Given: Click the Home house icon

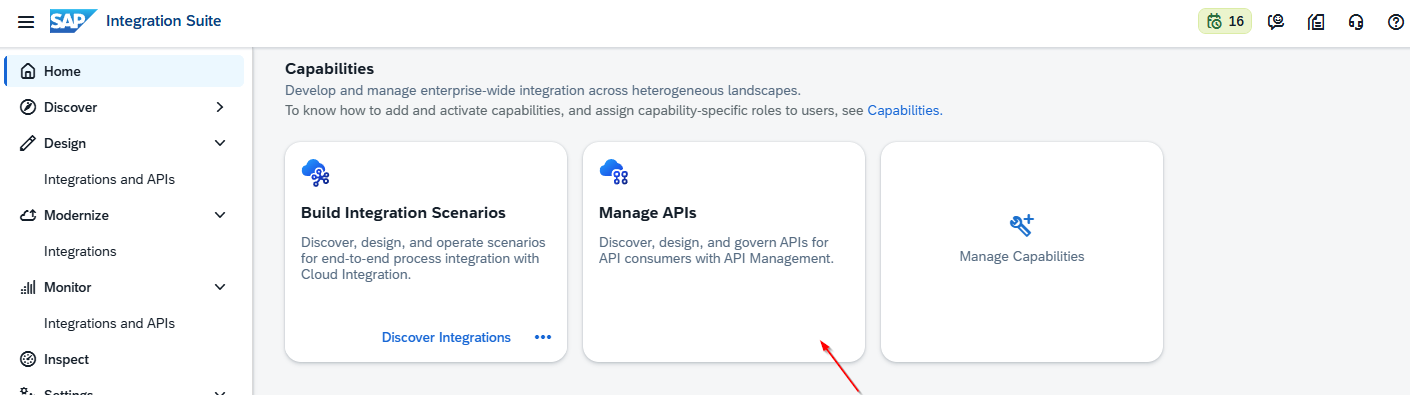Looking at the screenshot, I should 28,71.
